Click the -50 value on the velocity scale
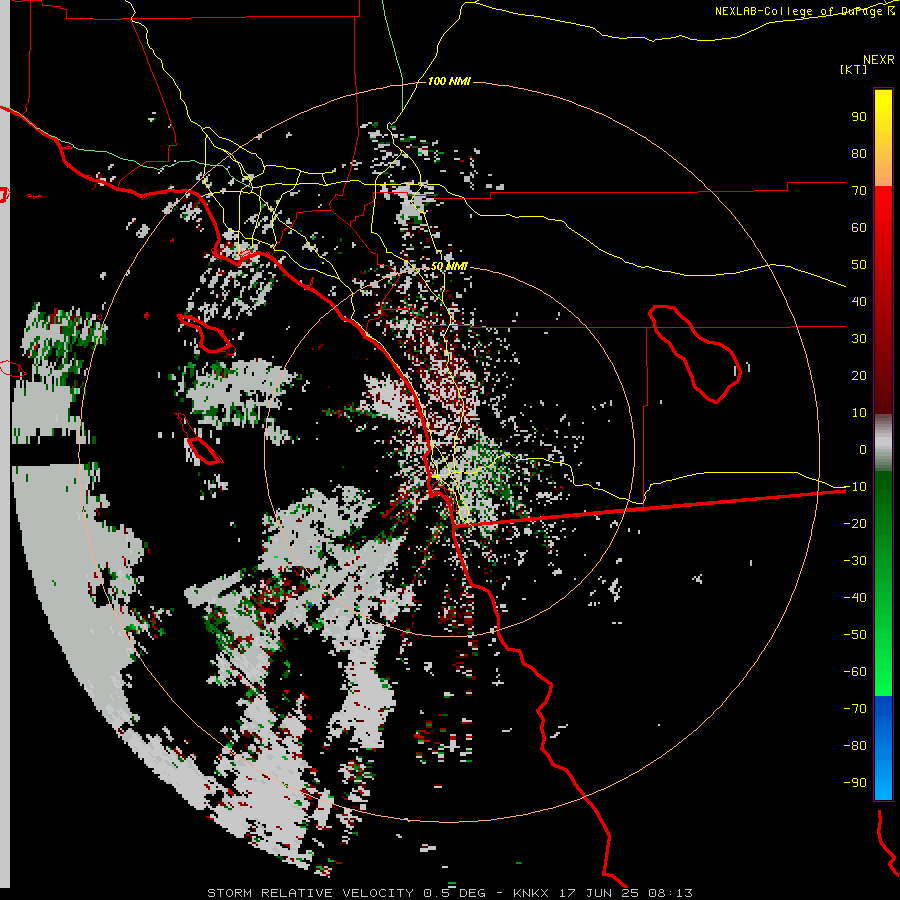This screenshot has height=900, width=900. (855, 635)
